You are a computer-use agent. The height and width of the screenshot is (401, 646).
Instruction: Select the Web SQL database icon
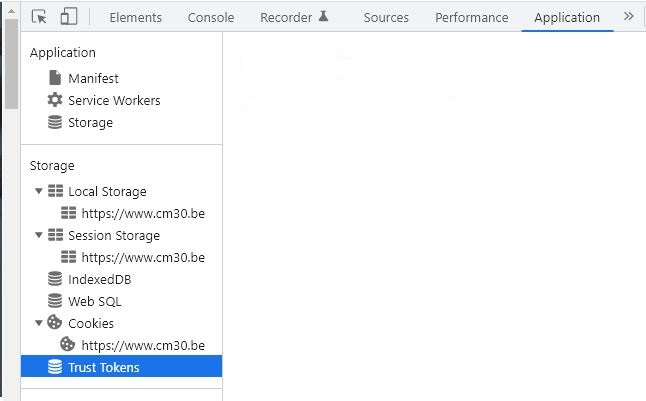click(x=55, y=301)
